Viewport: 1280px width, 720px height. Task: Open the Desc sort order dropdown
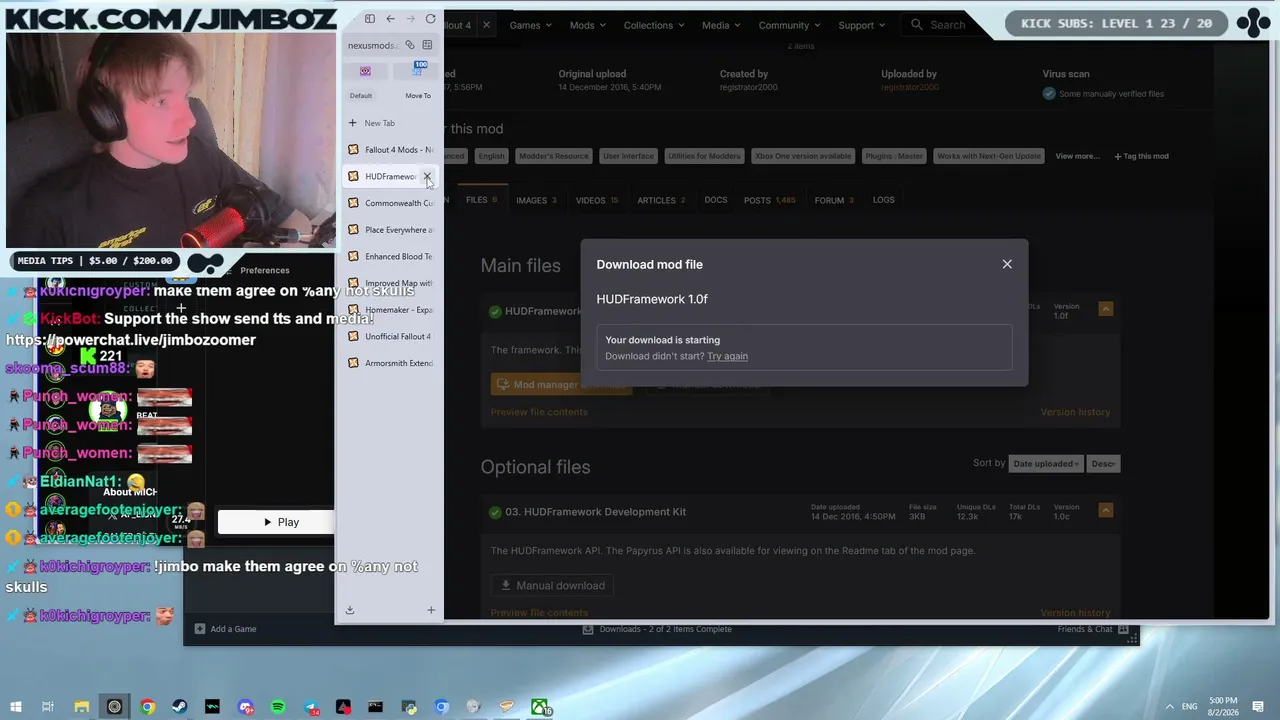(1103, 464)
